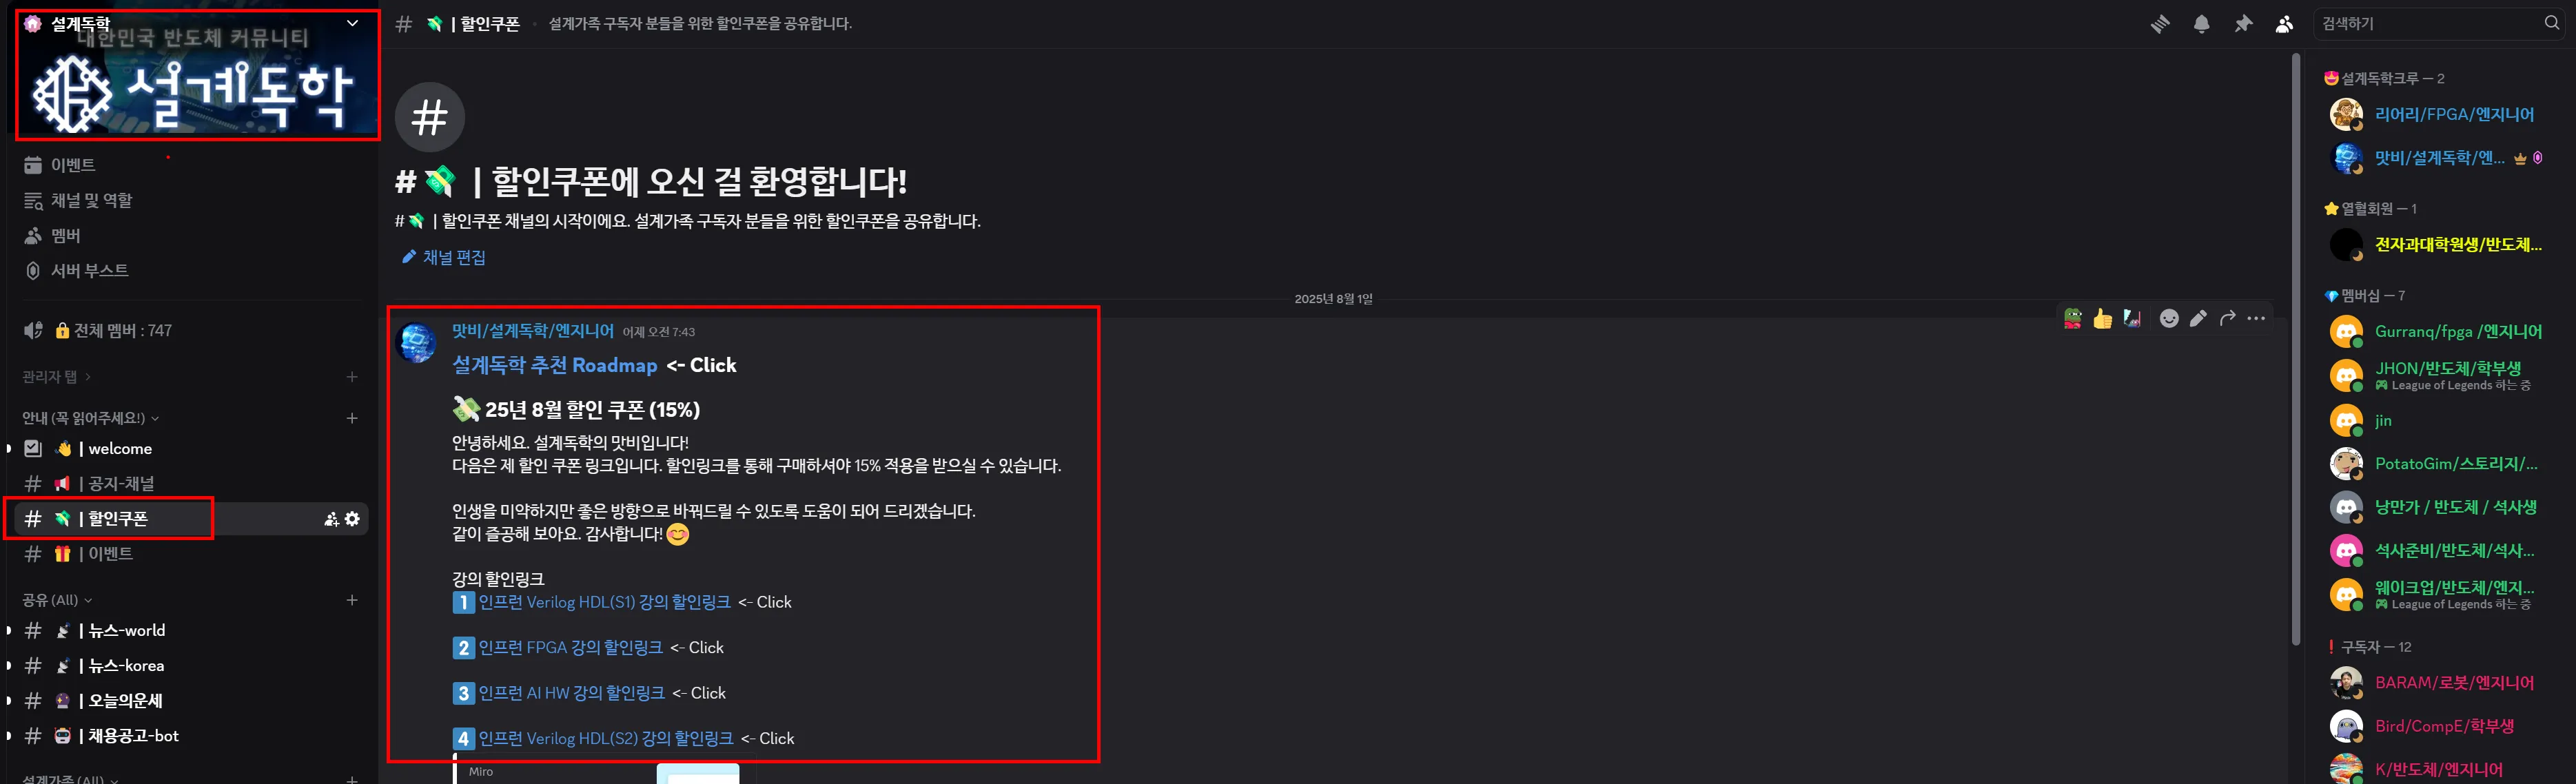Open the Threads icon in channel header
Image resolution: width=2576 pixels, height=784 pixels.
pyautogui.click(x=2160, y=24)
